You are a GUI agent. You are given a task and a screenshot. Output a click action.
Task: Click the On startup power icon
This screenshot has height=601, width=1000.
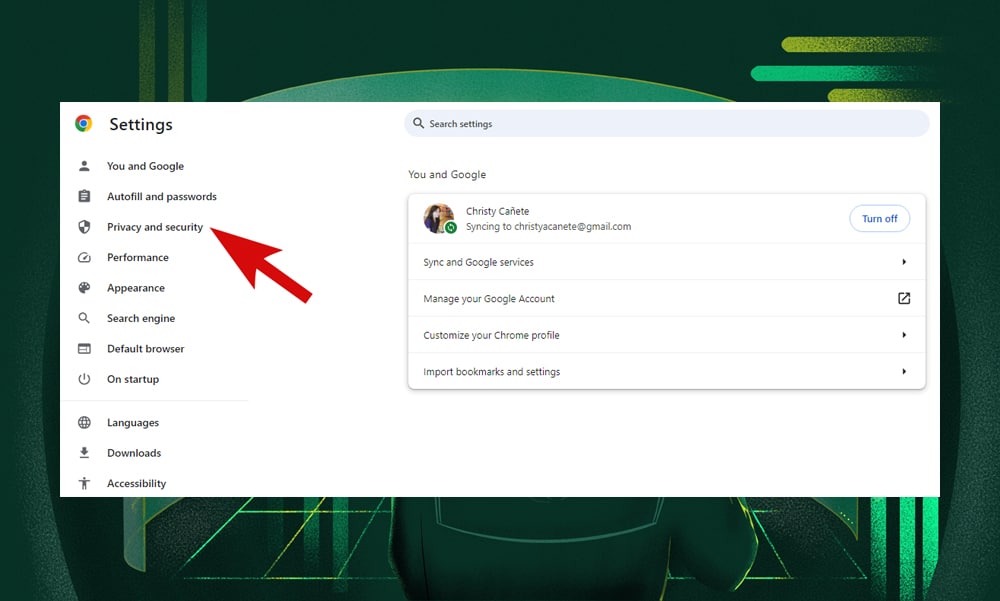click(85, 379)
